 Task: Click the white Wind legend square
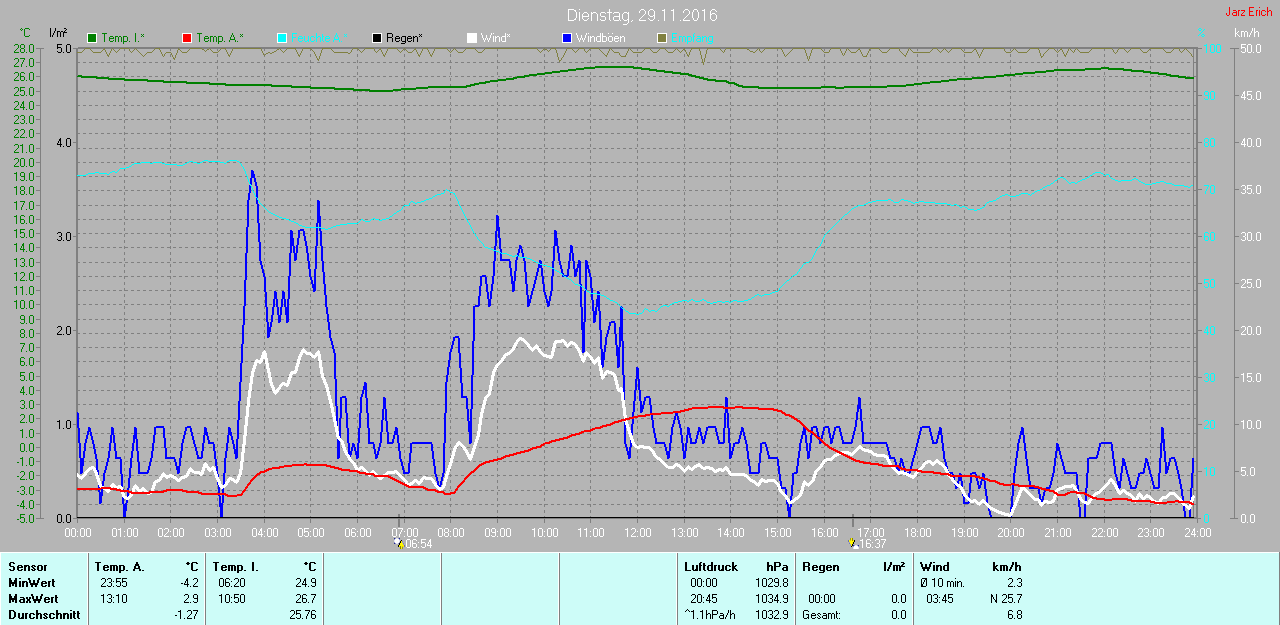click(x=472, y=38)
